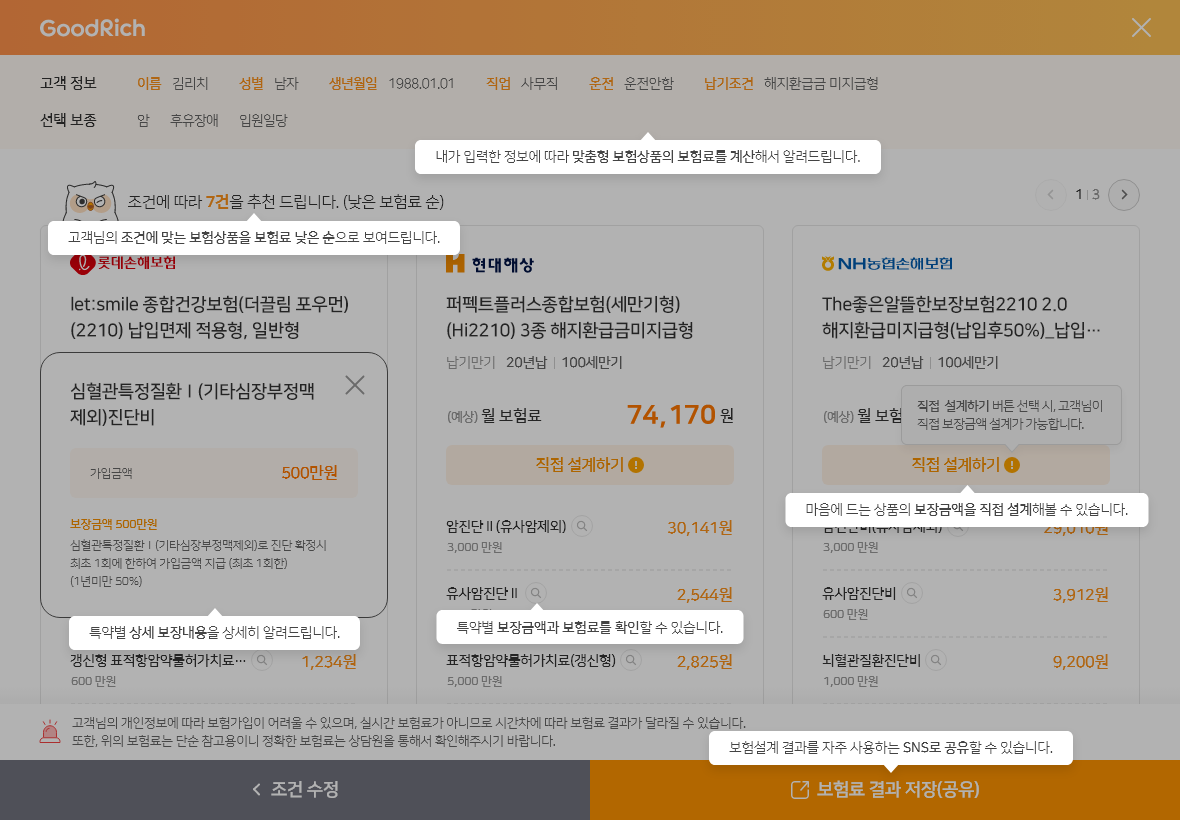Click NH농협 100세만기 maturity text
Viewport: 1180px width, 820px height.
tap(968, 363)
